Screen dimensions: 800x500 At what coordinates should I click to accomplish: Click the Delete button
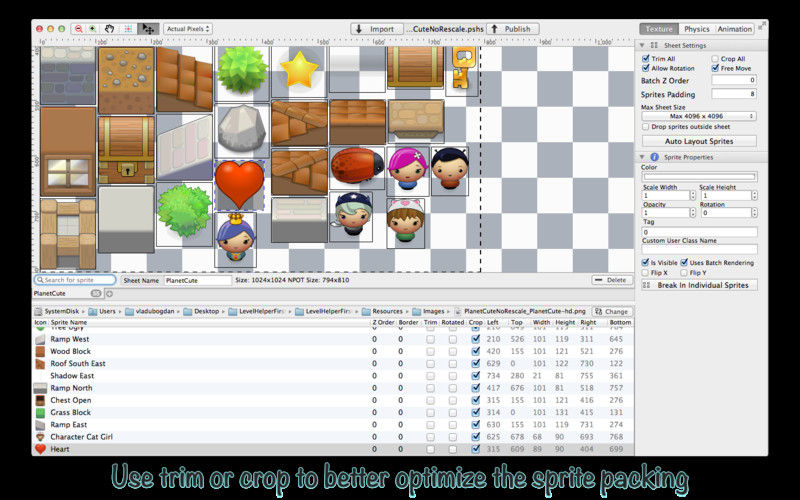612,280
